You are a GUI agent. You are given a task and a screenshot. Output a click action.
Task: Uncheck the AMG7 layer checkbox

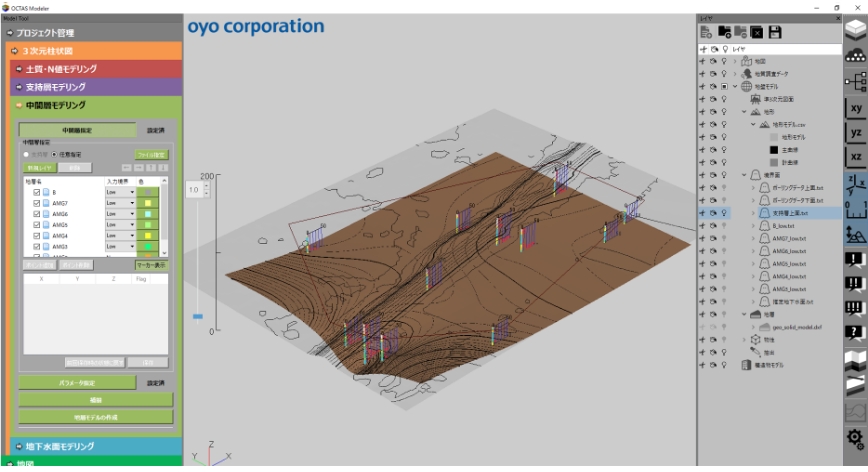(37, 203)
